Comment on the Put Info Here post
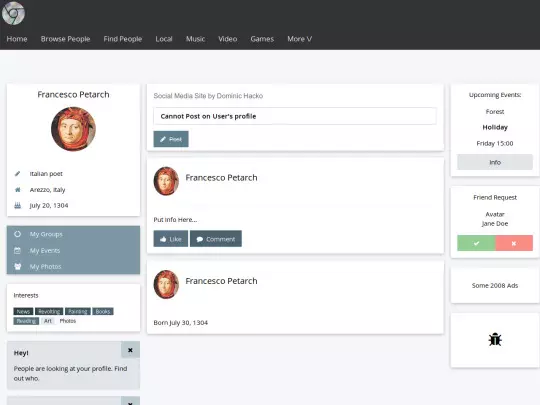Image resolution: width=540 pixels, height=405 pixels. coord(216,239)
